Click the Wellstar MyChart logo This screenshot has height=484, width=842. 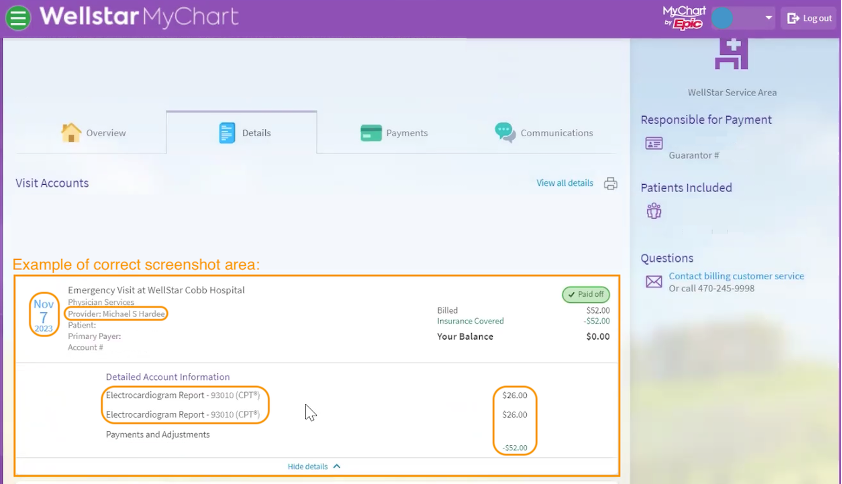pos(139,17)
